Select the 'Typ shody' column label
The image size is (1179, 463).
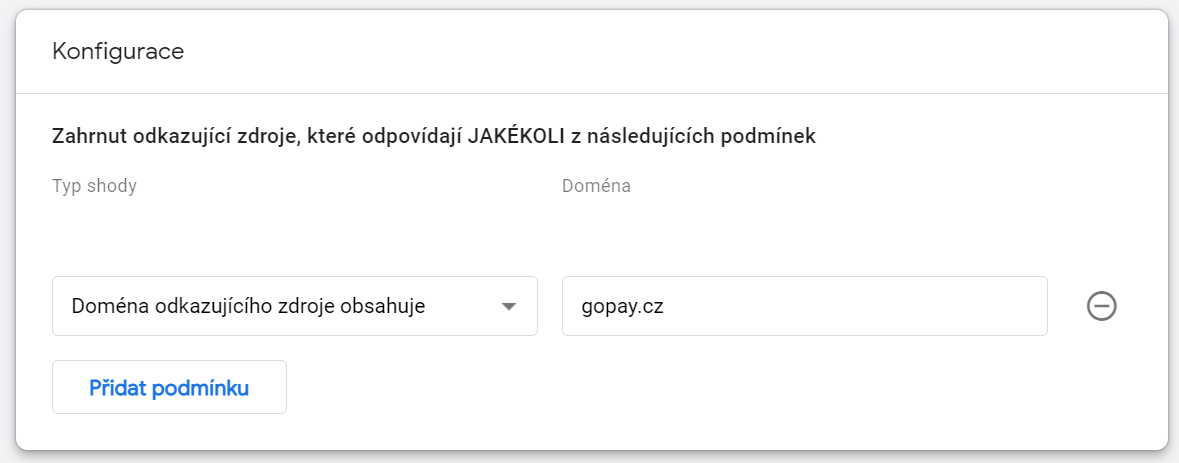[94, 186]
